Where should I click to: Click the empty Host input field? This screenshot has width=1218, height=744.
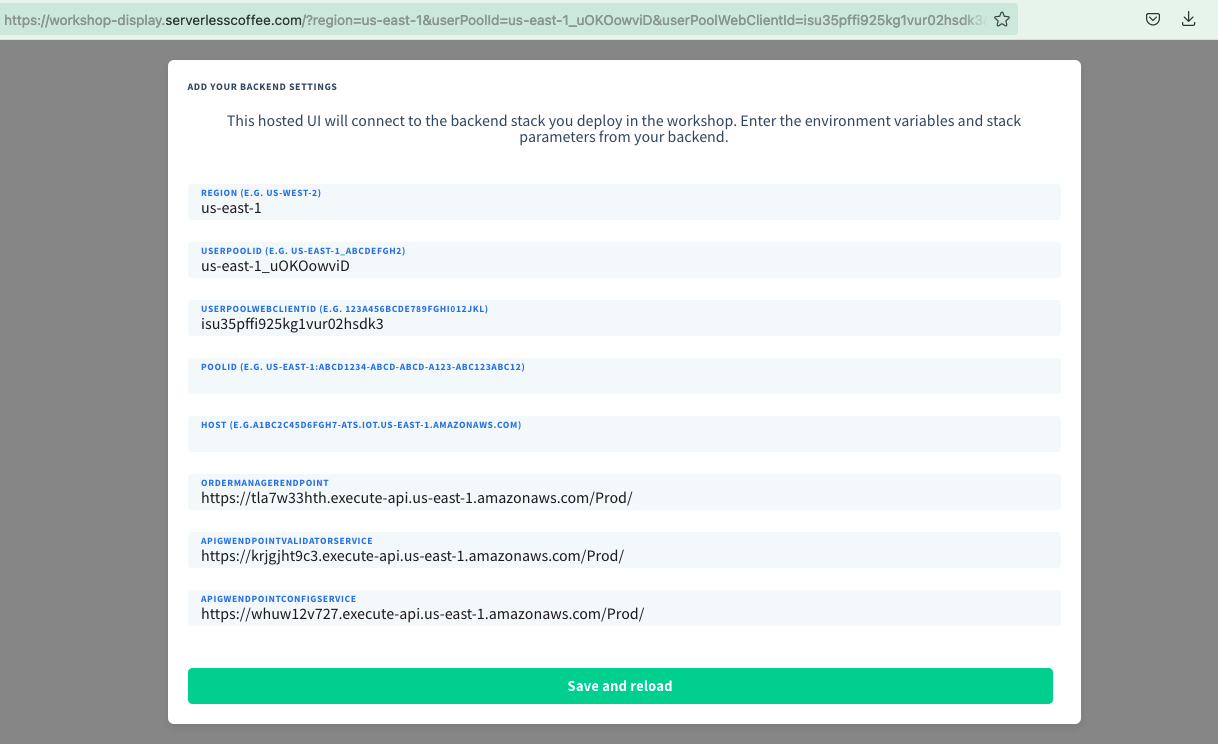tap(624, 434)
